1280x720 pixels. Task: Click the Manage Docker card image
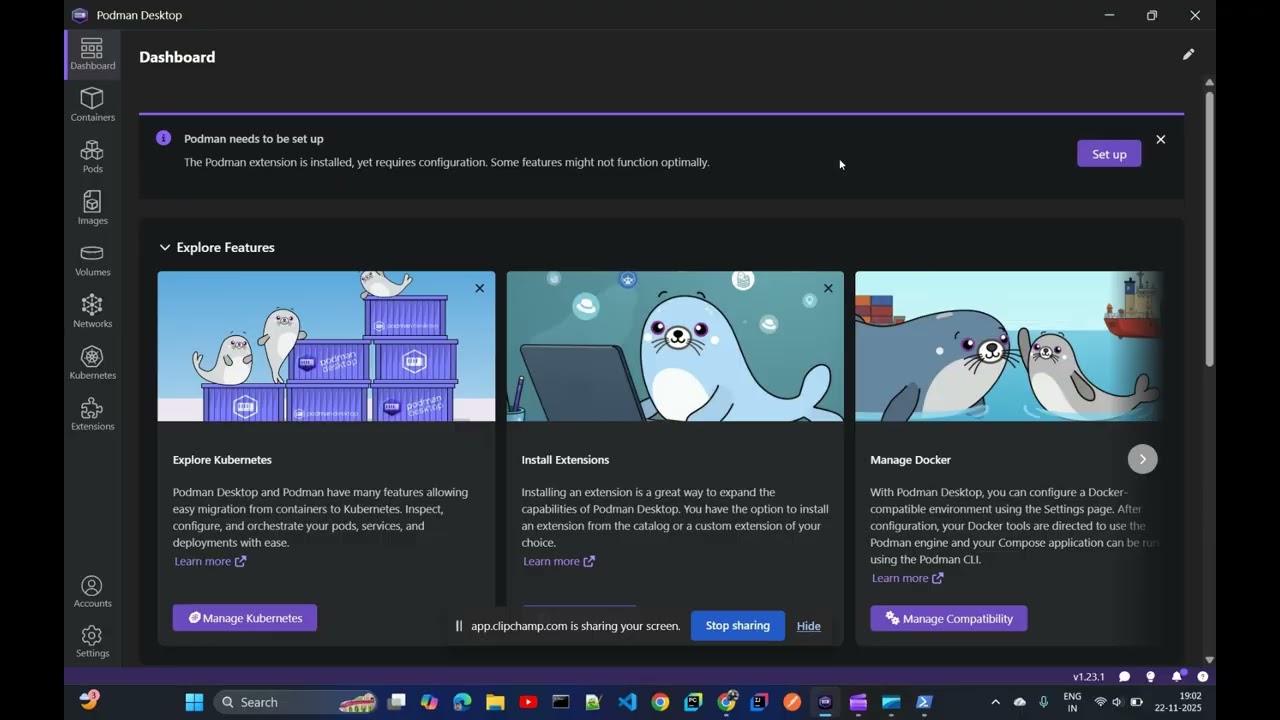[1008, 346]
